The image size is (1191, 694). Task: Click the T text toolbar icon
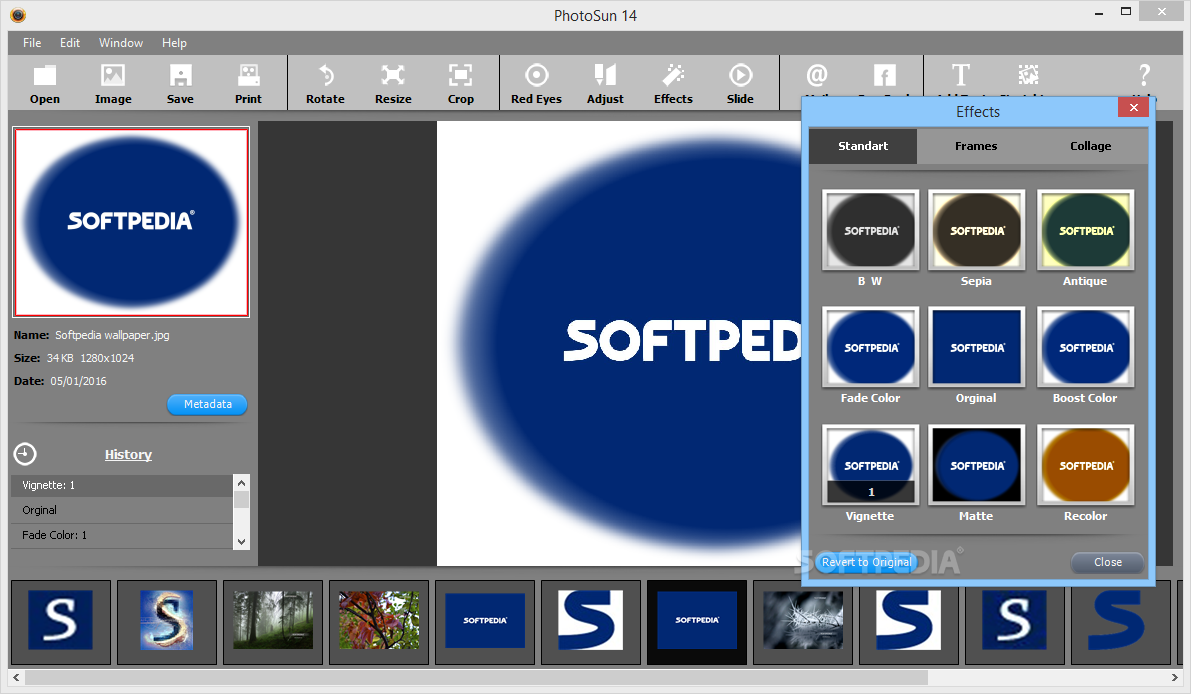tap(960, 75)
